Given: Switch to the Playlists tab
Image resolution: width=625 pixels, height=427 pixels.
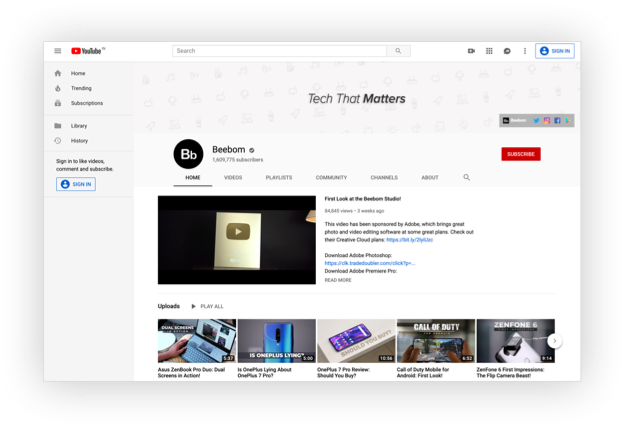Looking at the screenshot, I should [x=279, y=177].
